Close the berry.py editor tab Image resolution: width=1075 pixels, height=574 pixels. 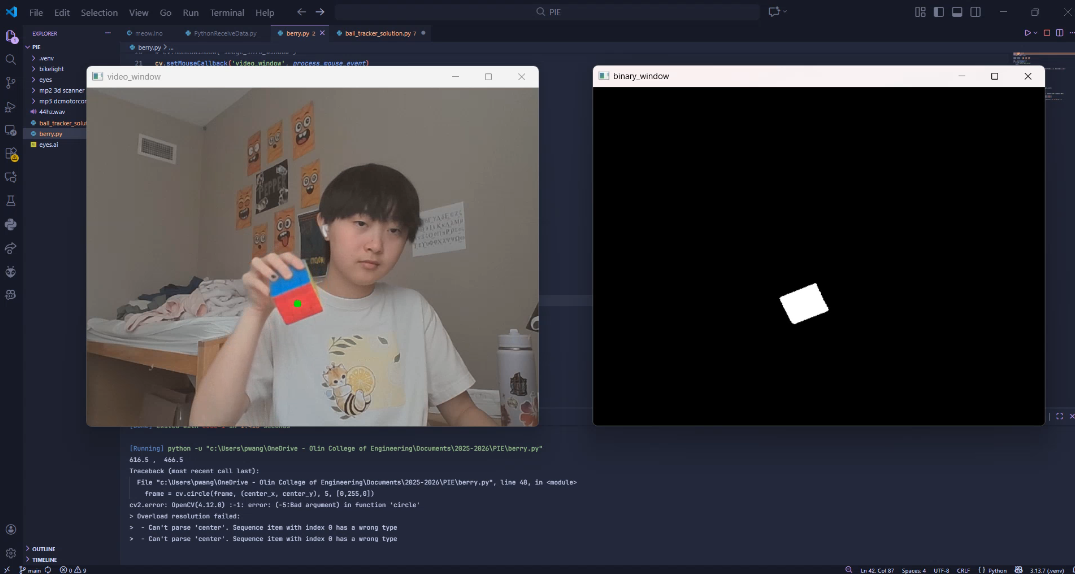323,33
